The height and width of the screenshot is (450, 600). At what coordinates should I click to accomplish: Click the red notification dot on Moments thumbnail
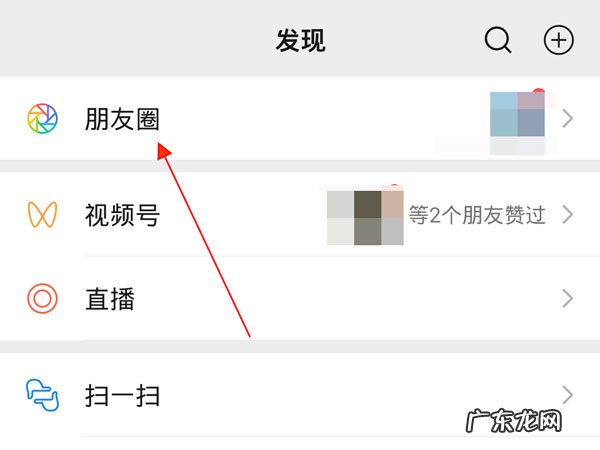539,92
